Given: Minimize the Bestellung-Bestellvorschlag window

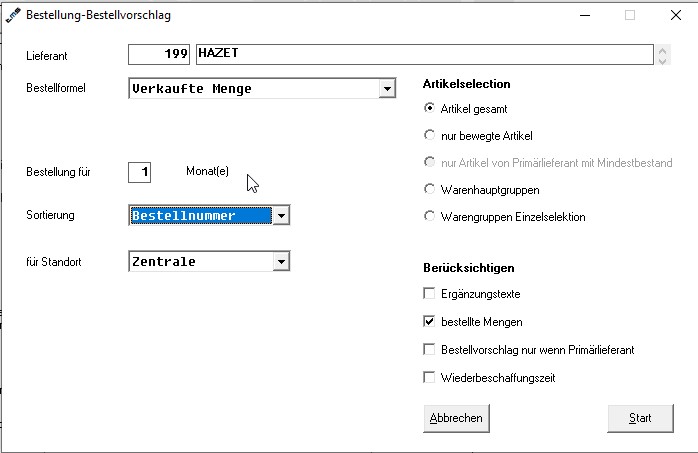Looking at the screenshot, I should [585, 15].
